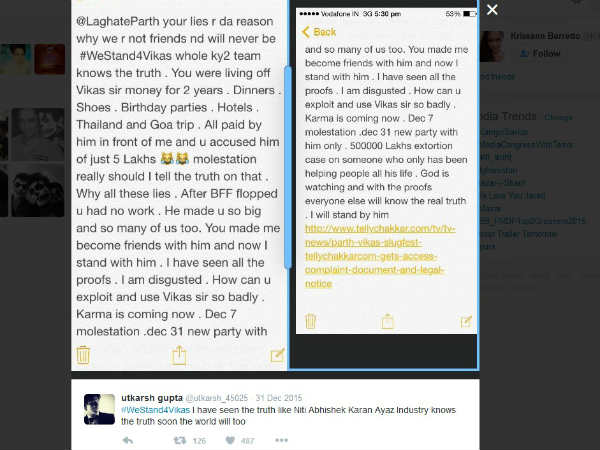Click share icon in right note screenshot
The height and width of the screenshot is (450, 600).
(387, 321)
